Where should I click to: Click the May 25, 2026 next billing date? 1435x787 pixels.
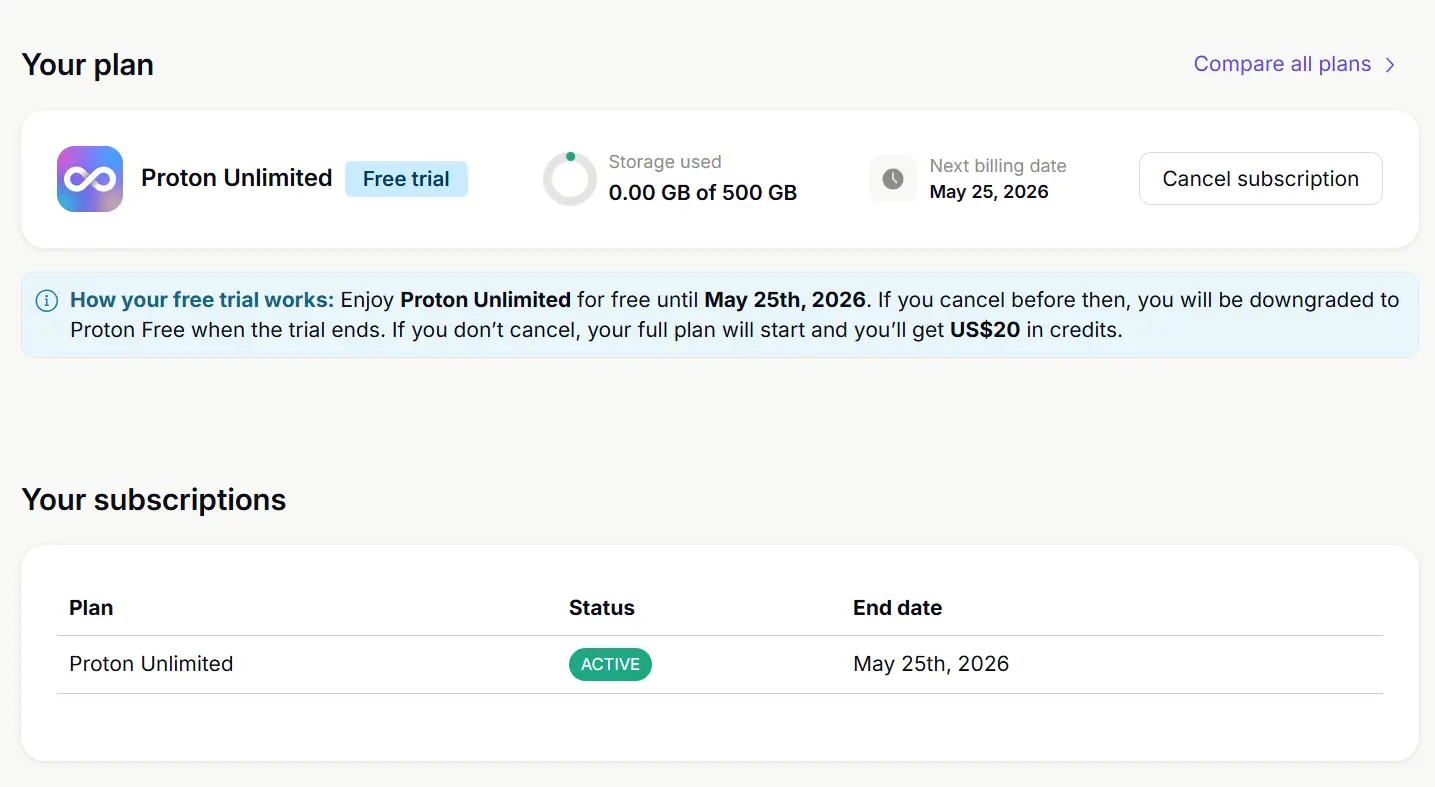click(x=989, y=192)
